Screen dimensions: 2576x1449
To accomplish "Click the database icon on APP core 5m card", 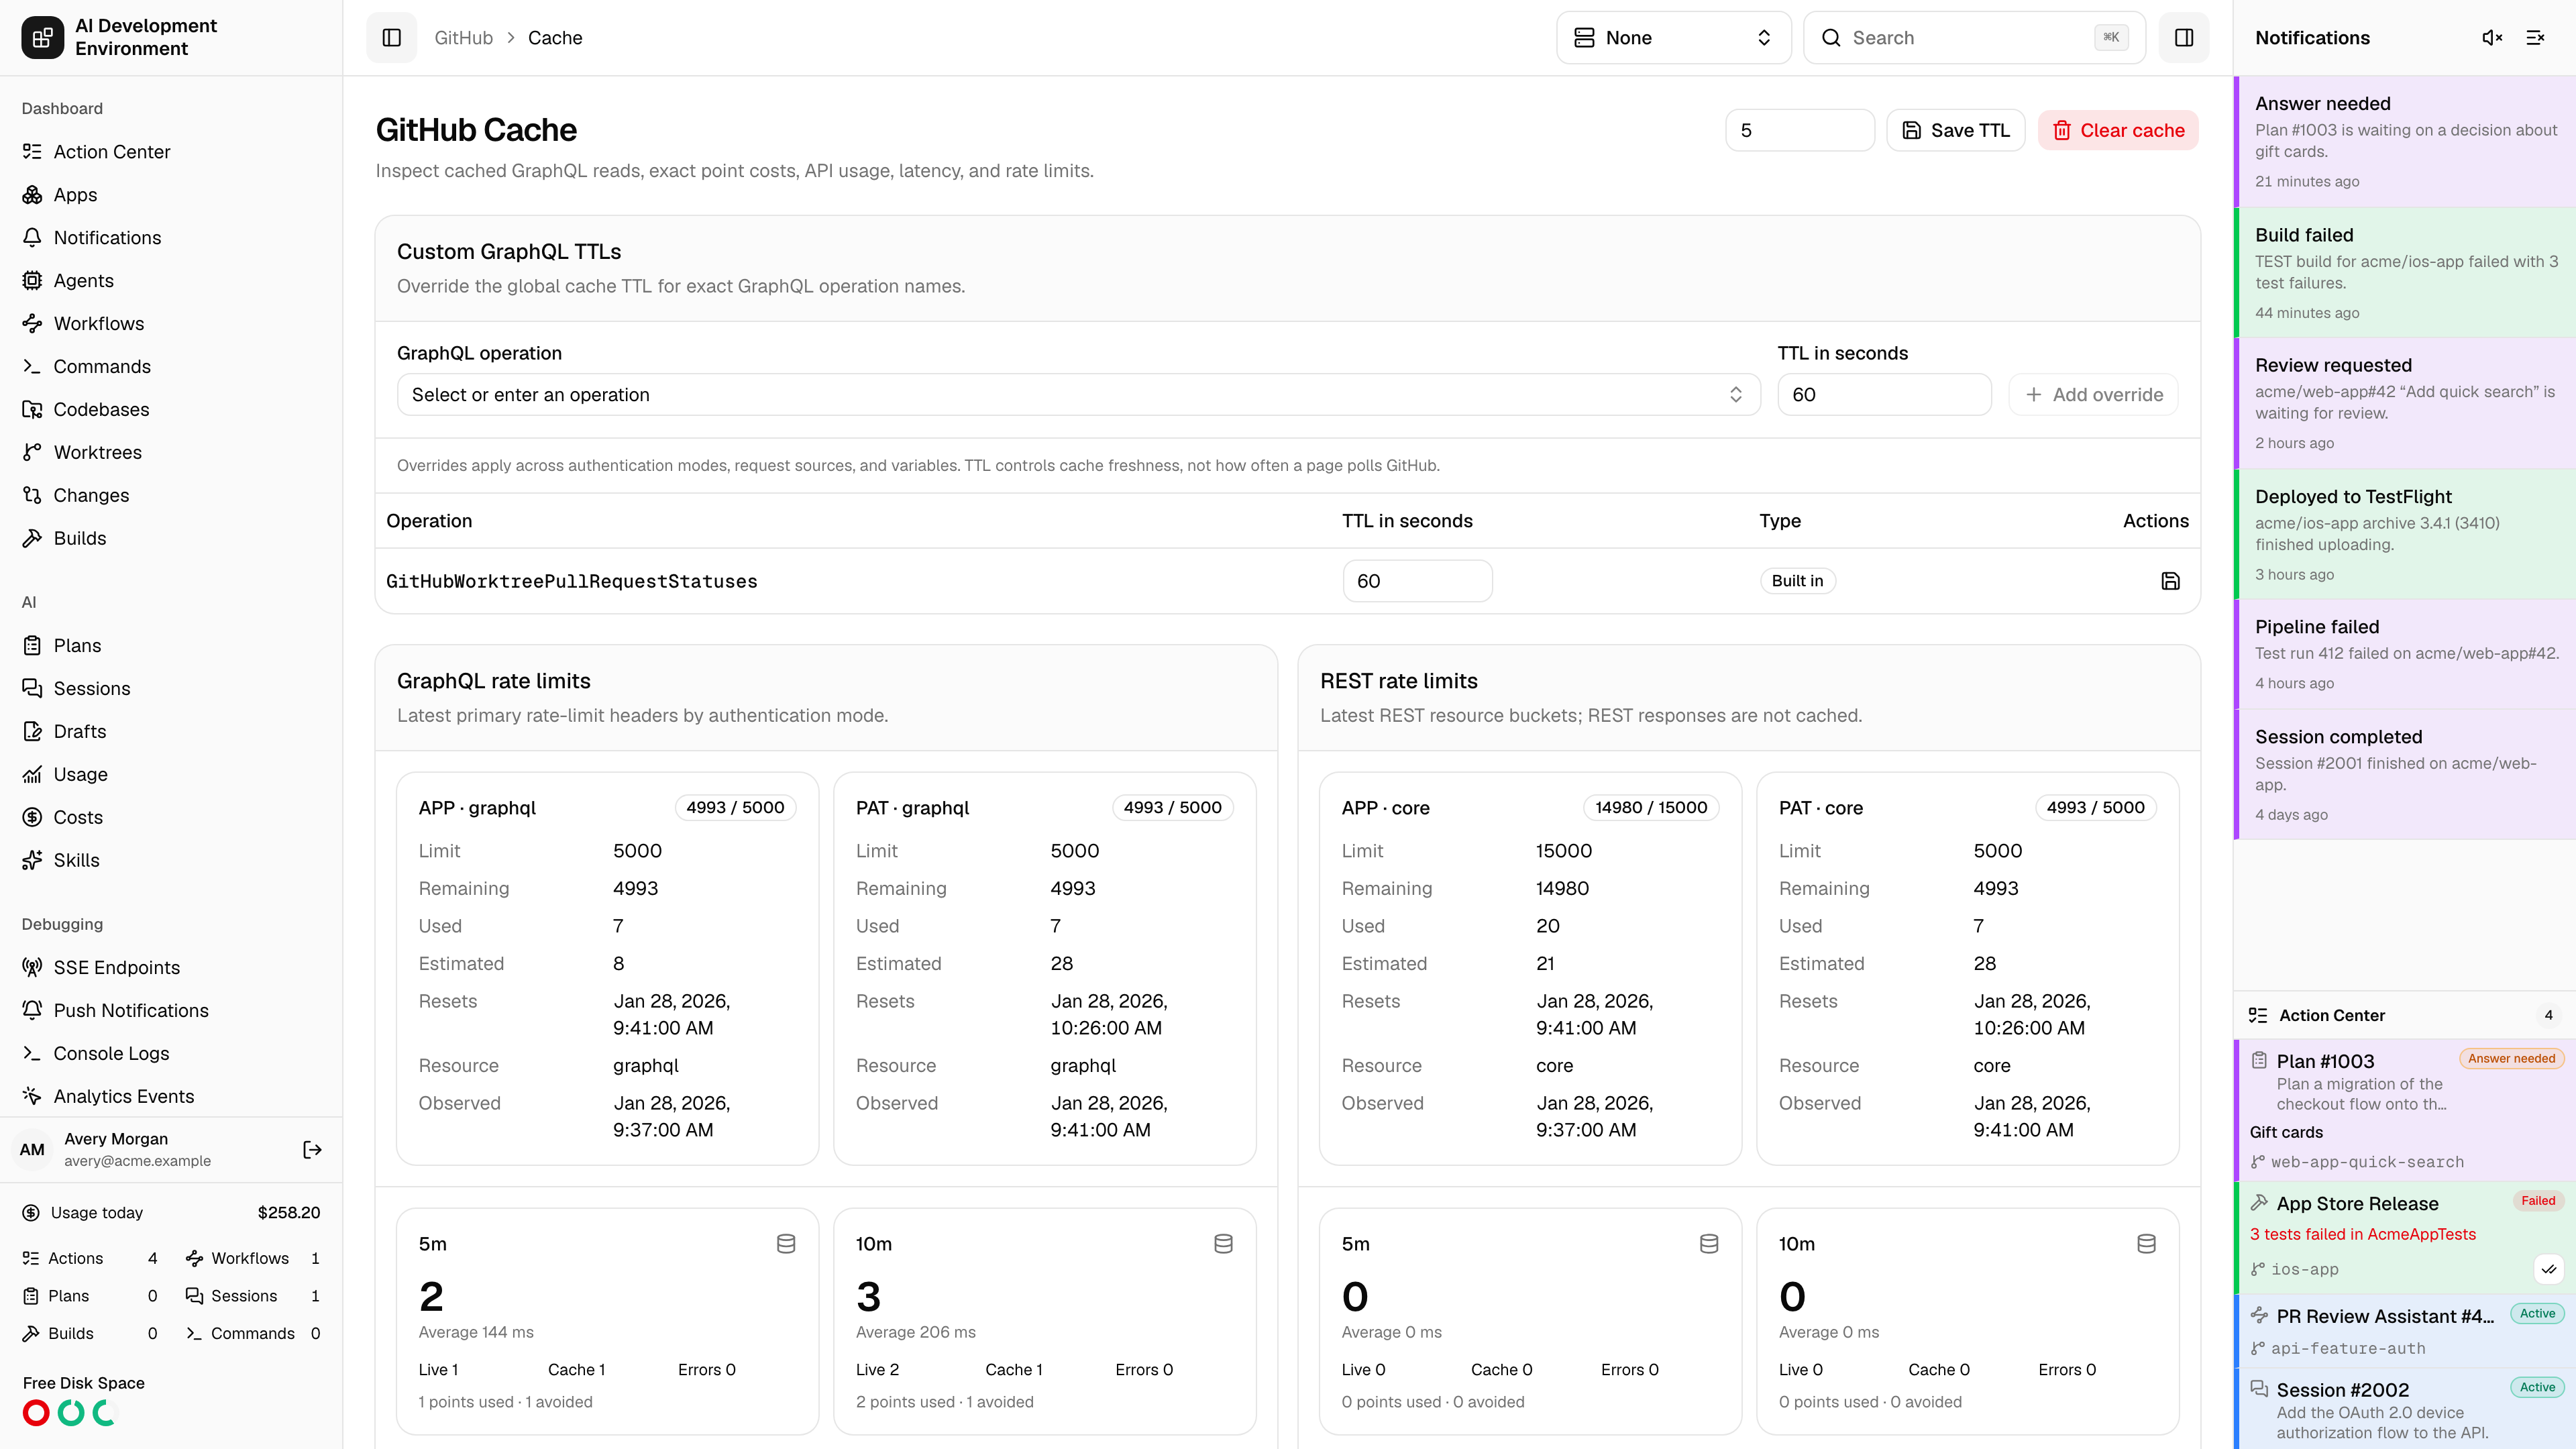I will pyautogui.click(x=1709, y=1244).
